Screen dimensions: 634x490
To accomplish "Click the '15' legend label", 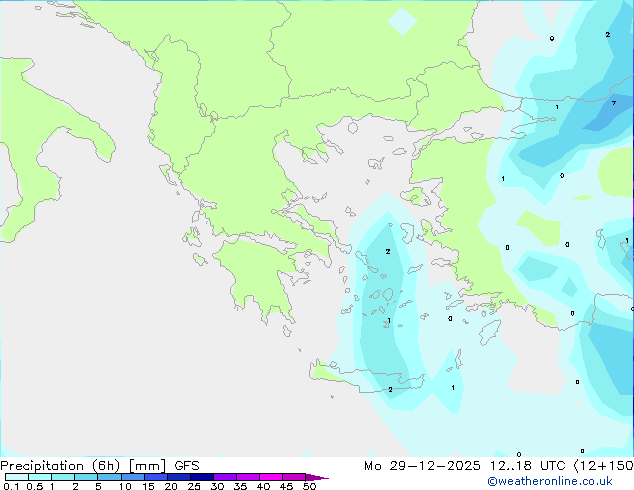I will pyautogui.click(x=148, y=486).
